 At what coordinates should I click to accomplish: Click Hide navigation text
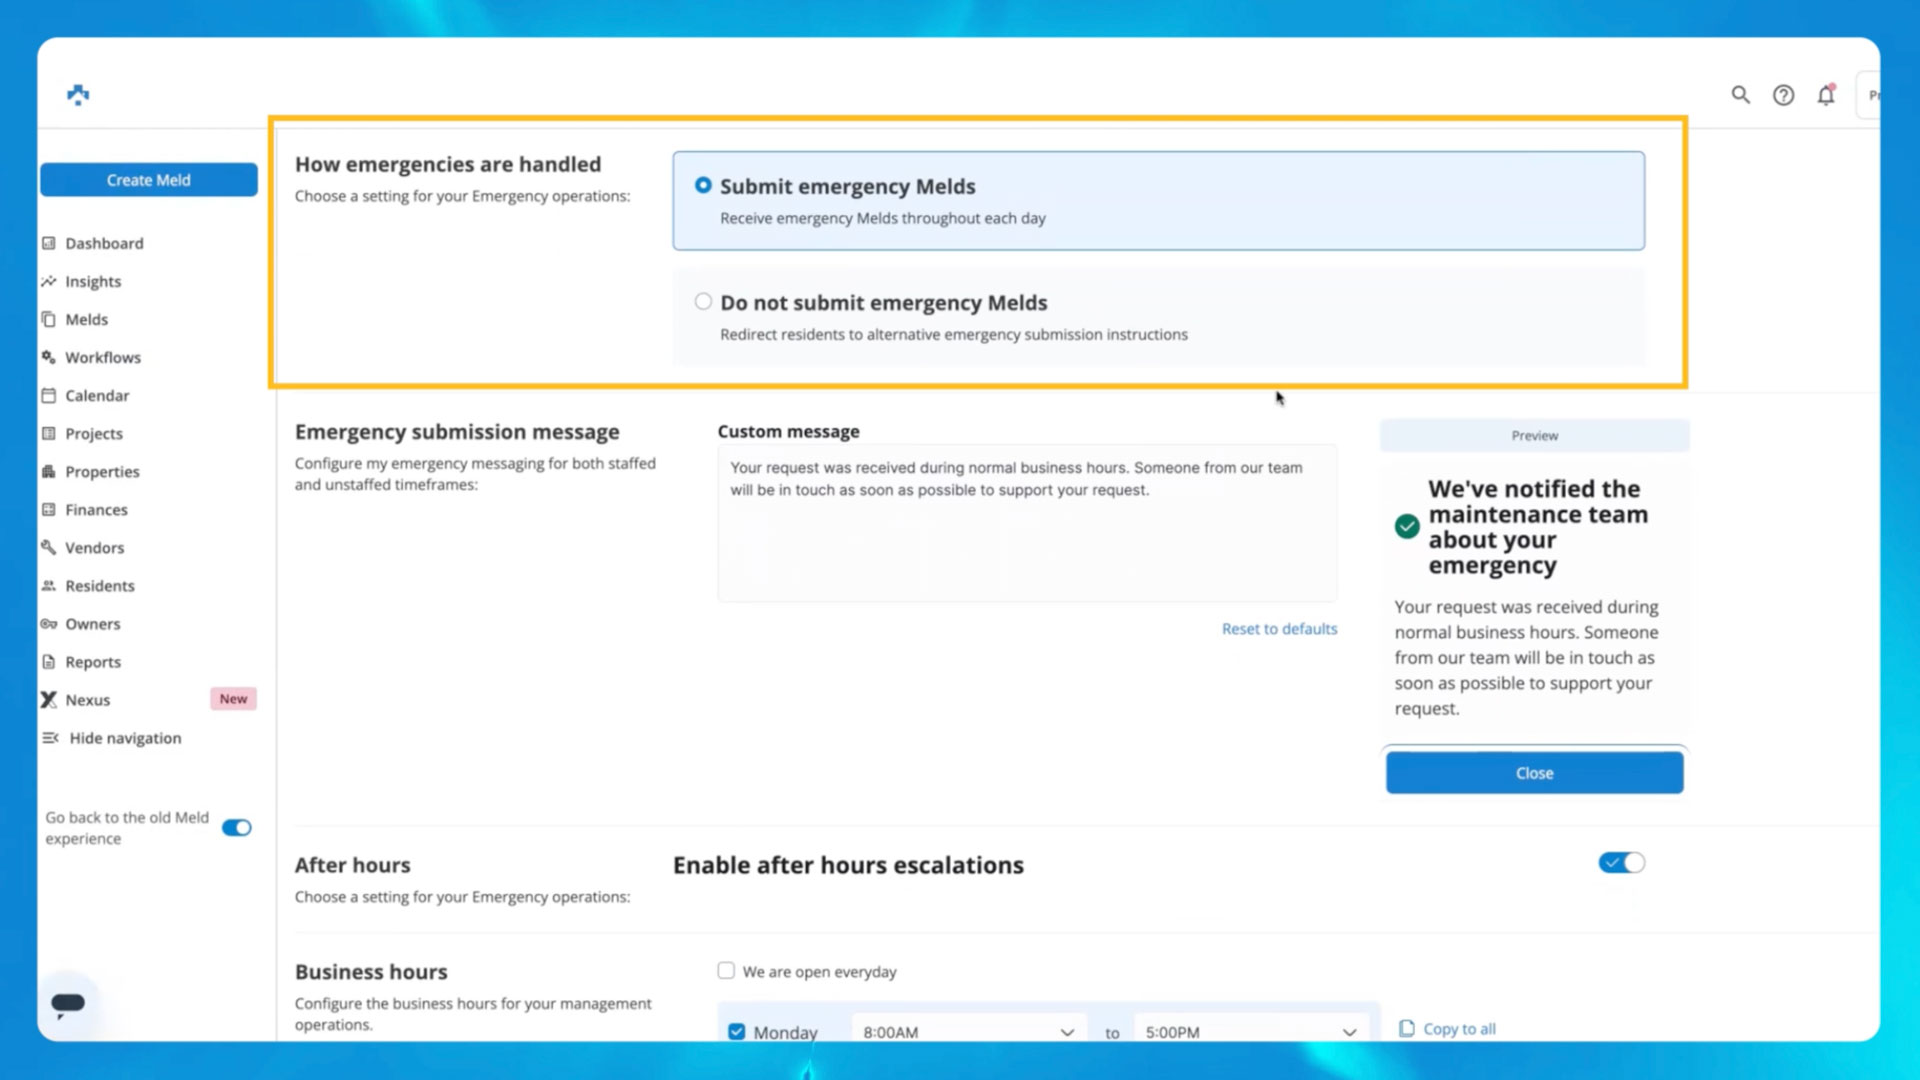coord(126,737)
